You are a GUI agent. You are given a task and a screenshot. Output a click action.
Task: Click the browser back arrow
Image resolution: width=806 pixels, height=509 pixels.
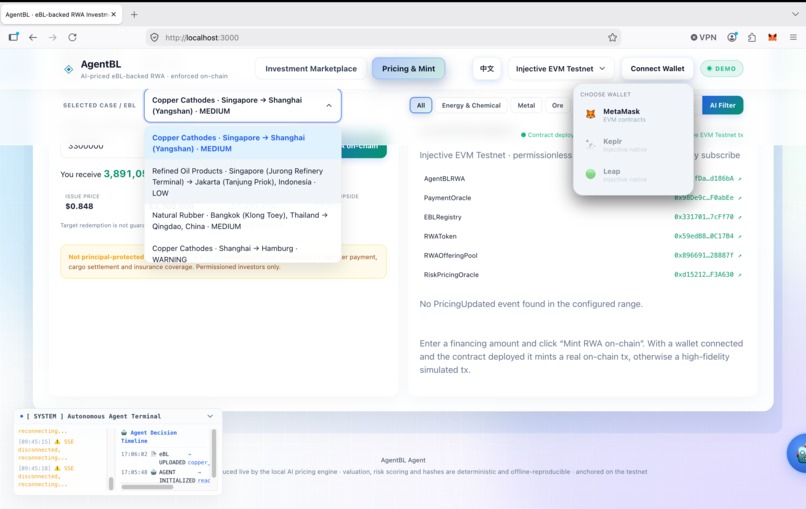(33, 38)
